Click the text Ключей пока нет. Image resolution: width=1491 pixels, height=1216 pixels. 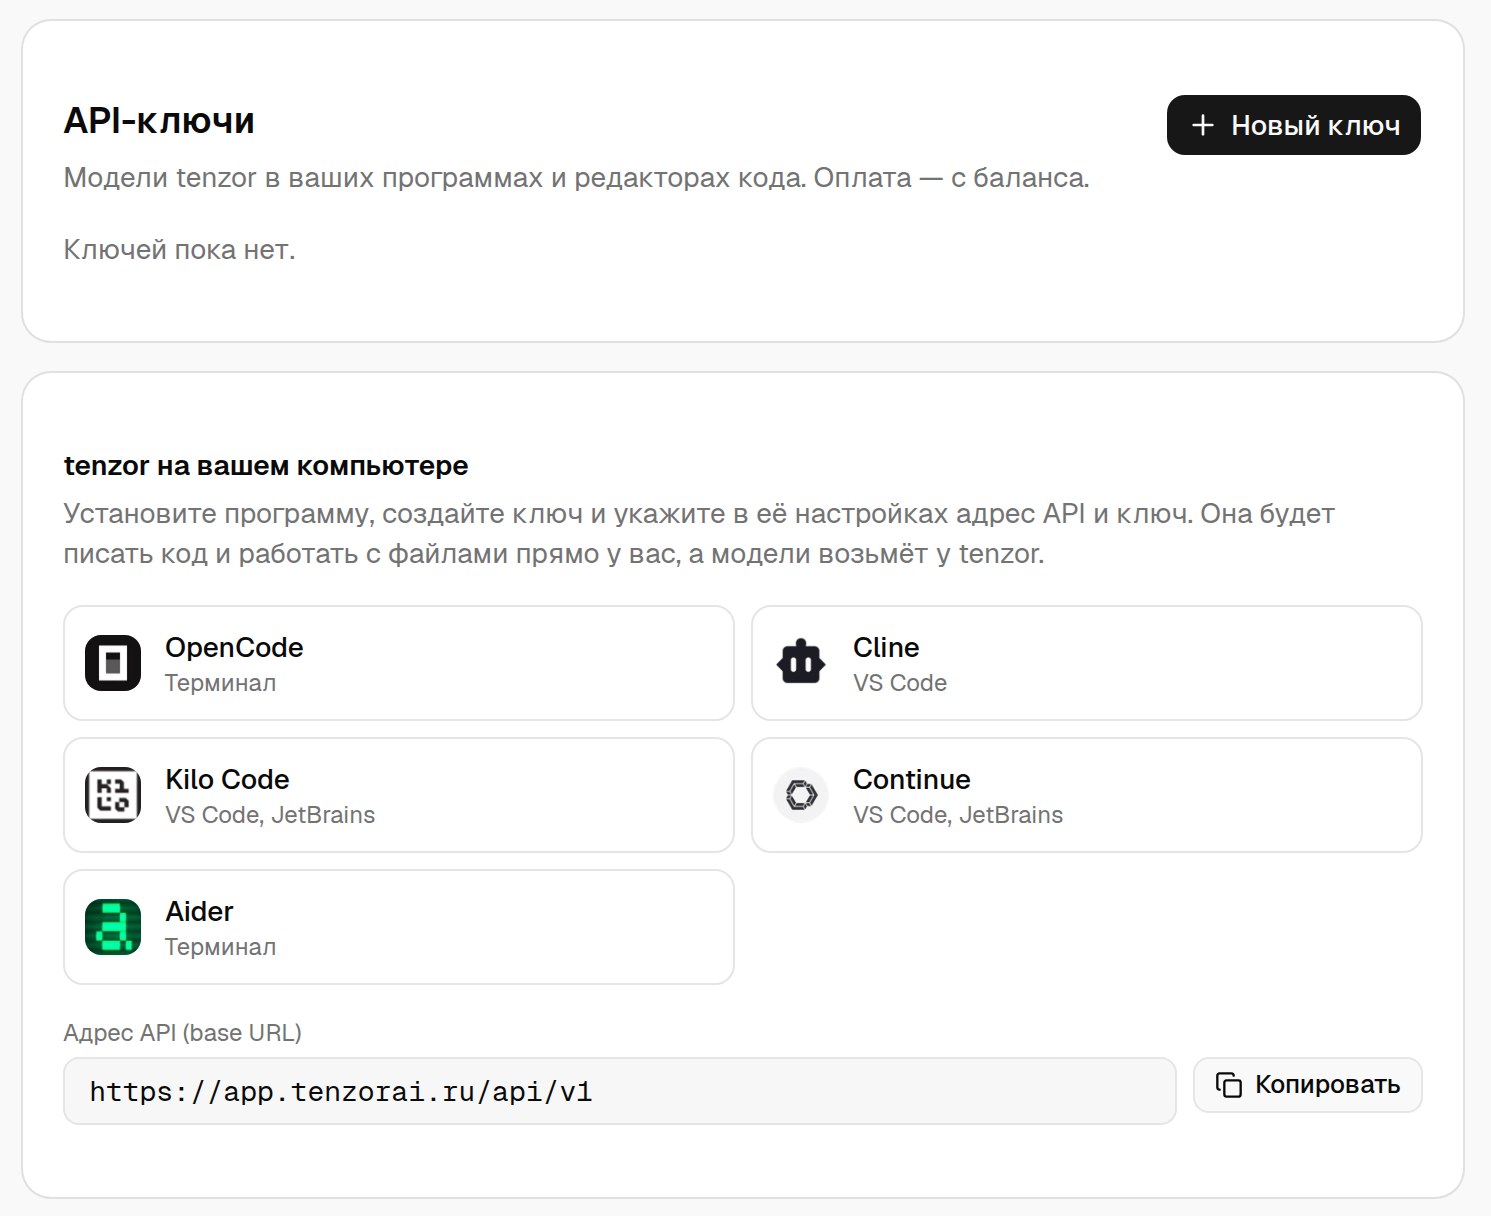tap(179, 249)
